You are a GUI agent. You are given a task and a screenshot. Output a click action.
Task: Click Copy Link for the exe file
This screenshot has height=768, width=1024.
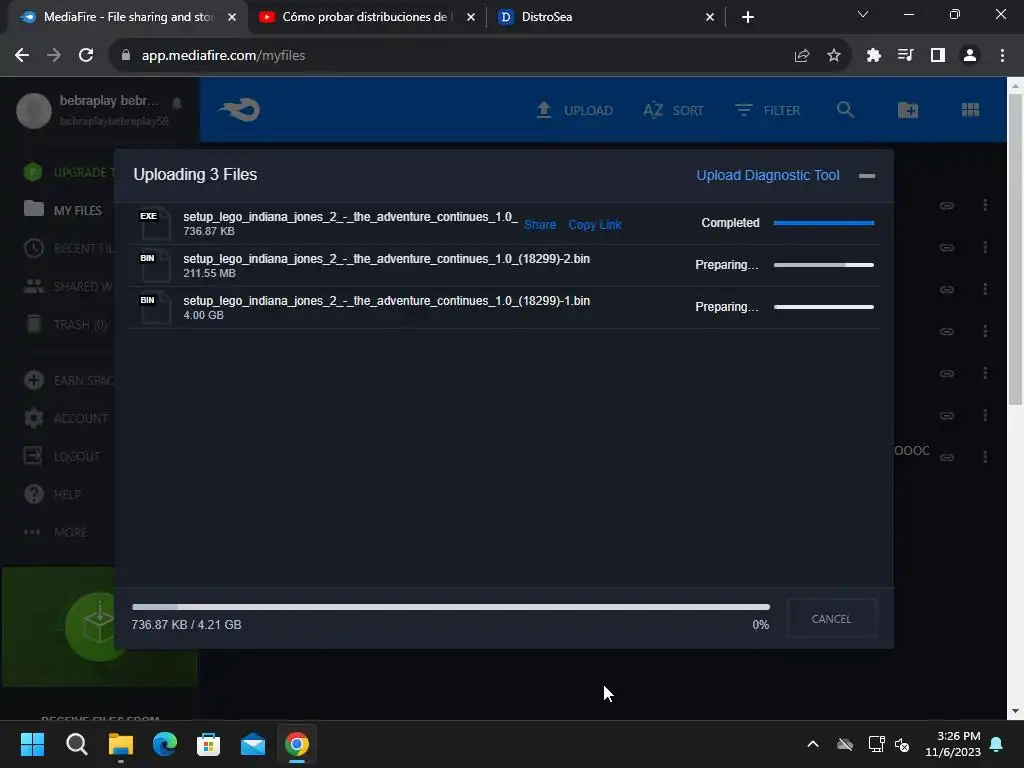point(595,225)
